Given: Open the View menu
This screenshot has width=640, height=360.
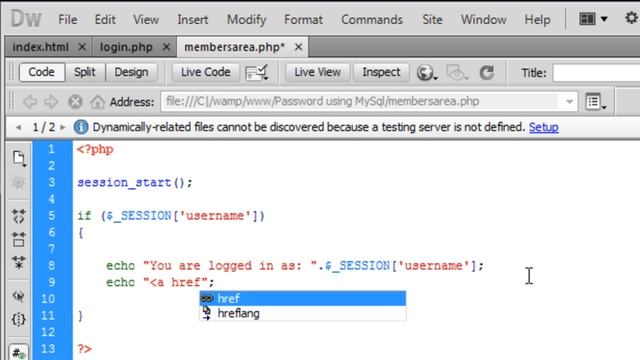Looking at the screenshot, I should tap(146, 19).
